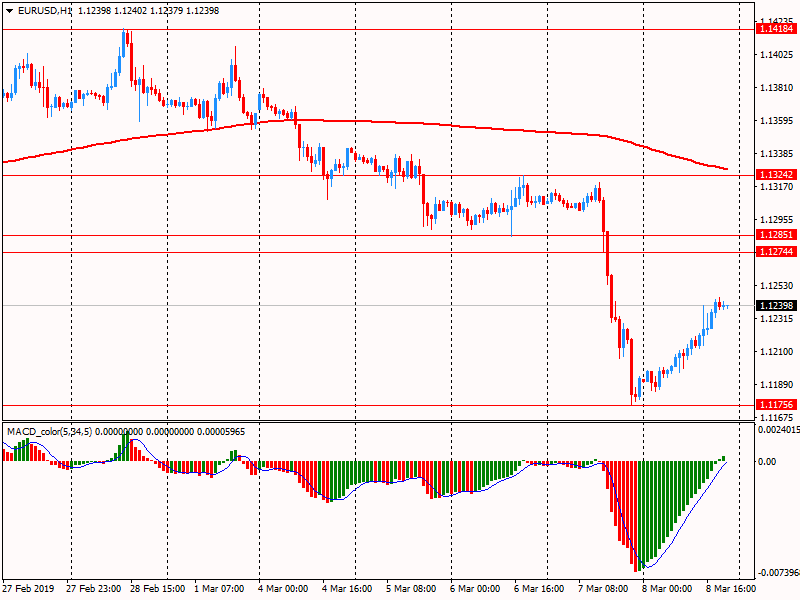Image resolution: width=800 pixels, height=600 pixels.
Task: Select the 1.12744 red price level label
Action: pos(776,252)
